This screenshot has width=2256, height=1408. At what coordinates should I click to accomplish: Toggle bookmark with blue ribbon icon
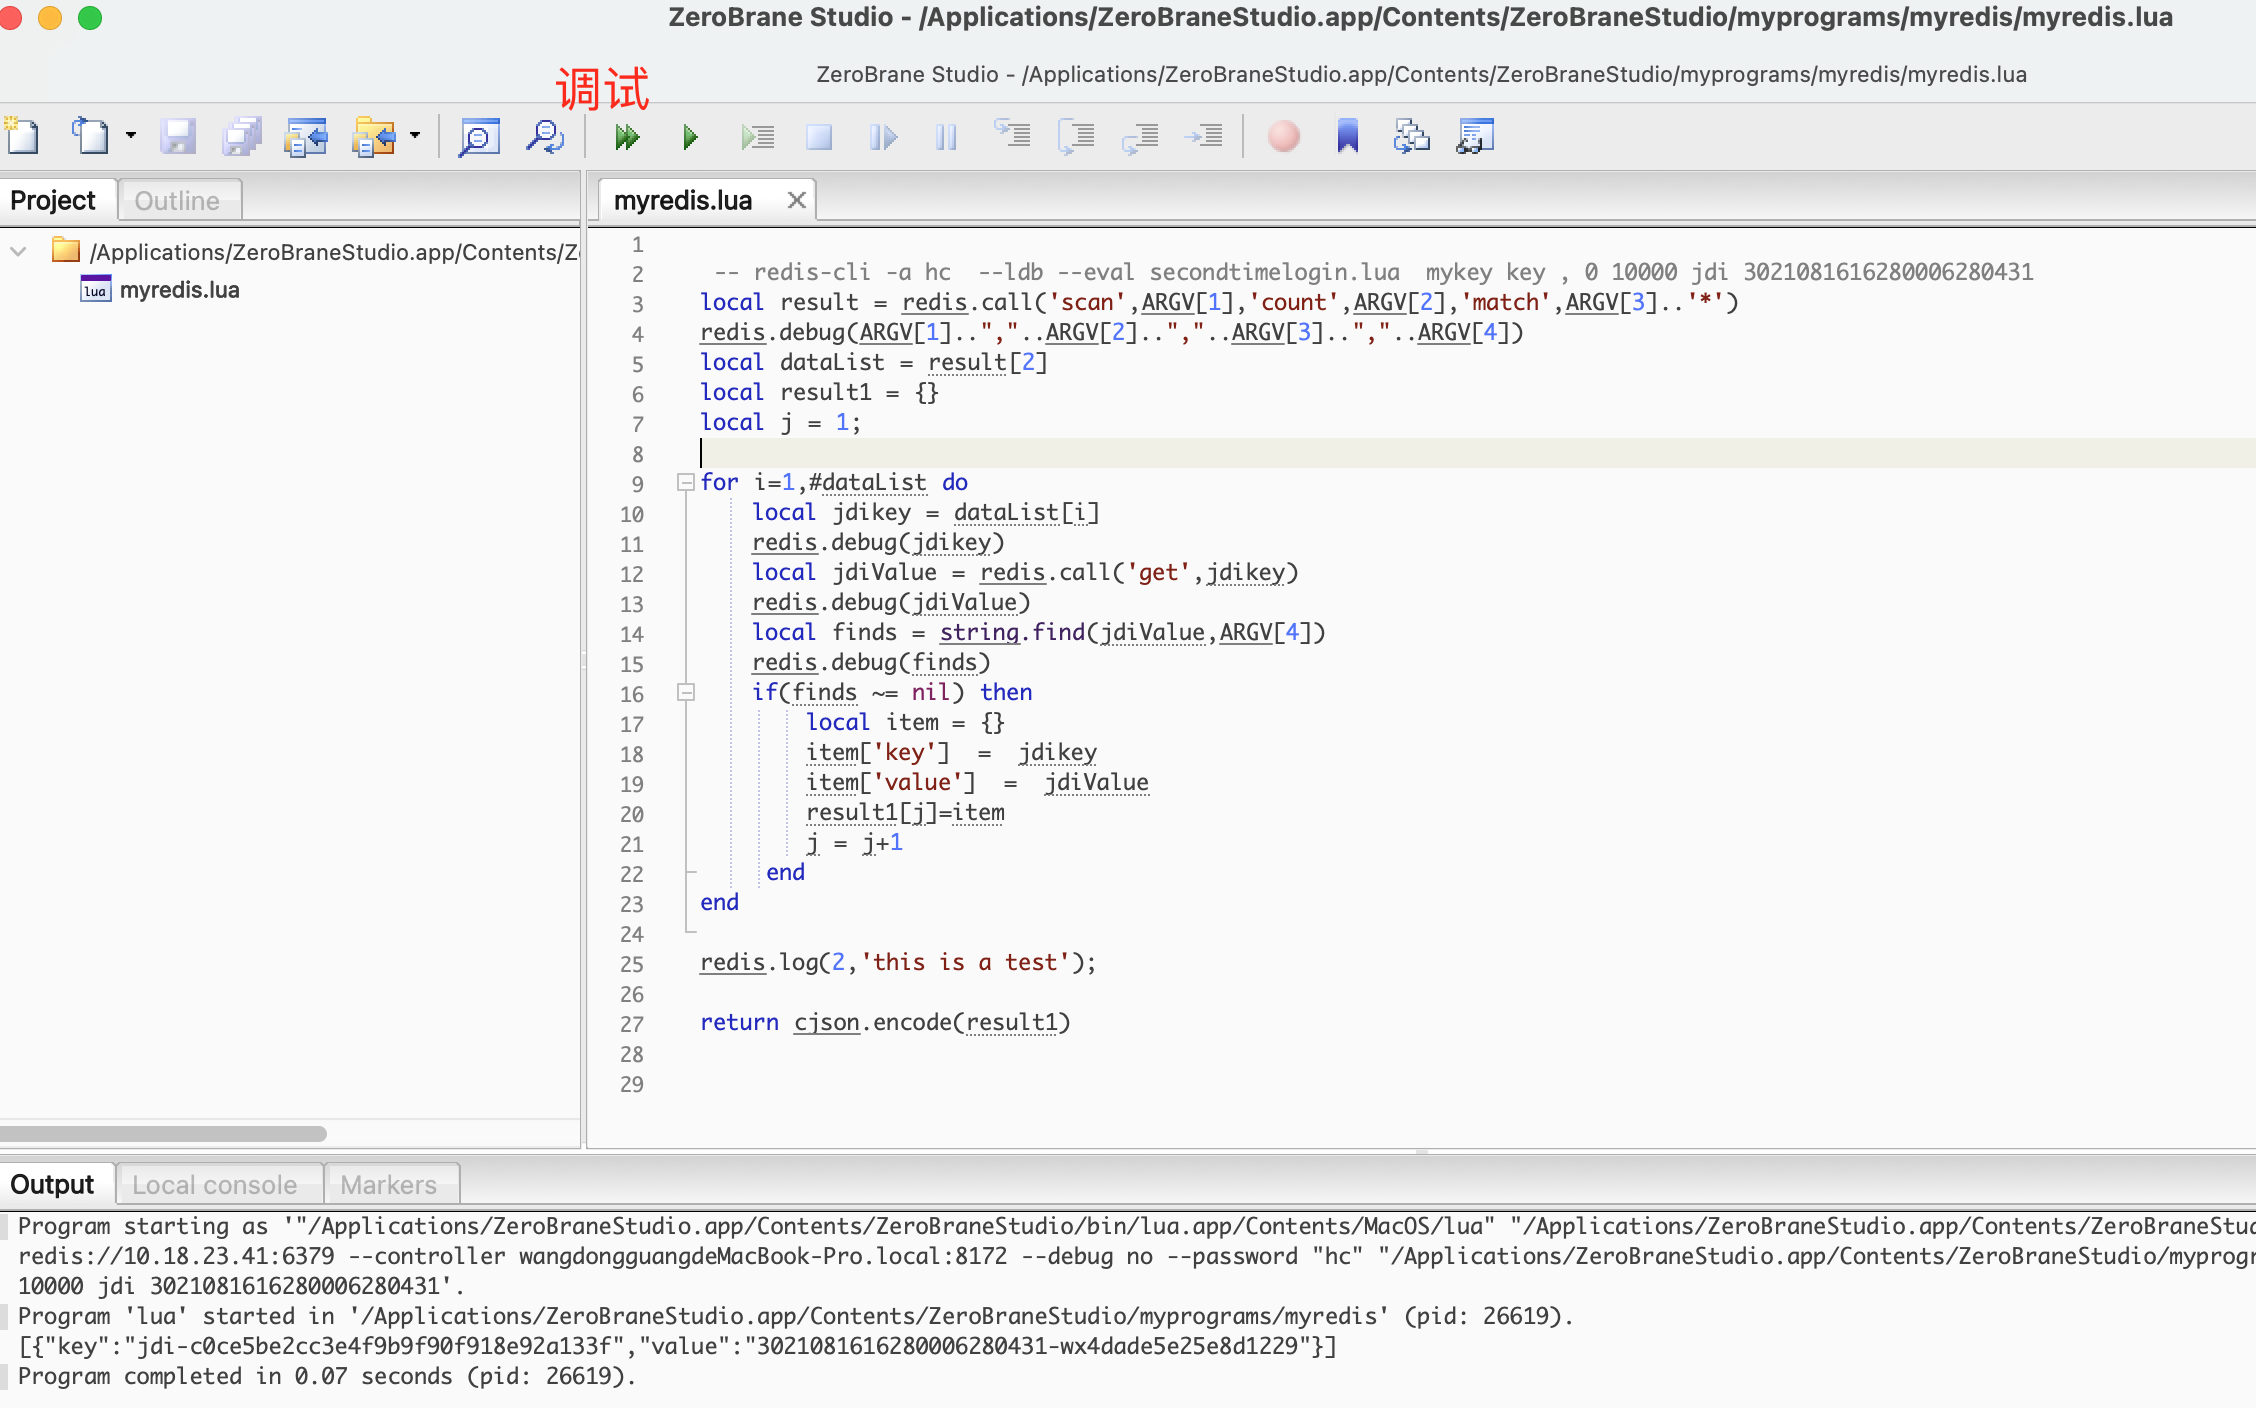click(x=1348, y=136)
